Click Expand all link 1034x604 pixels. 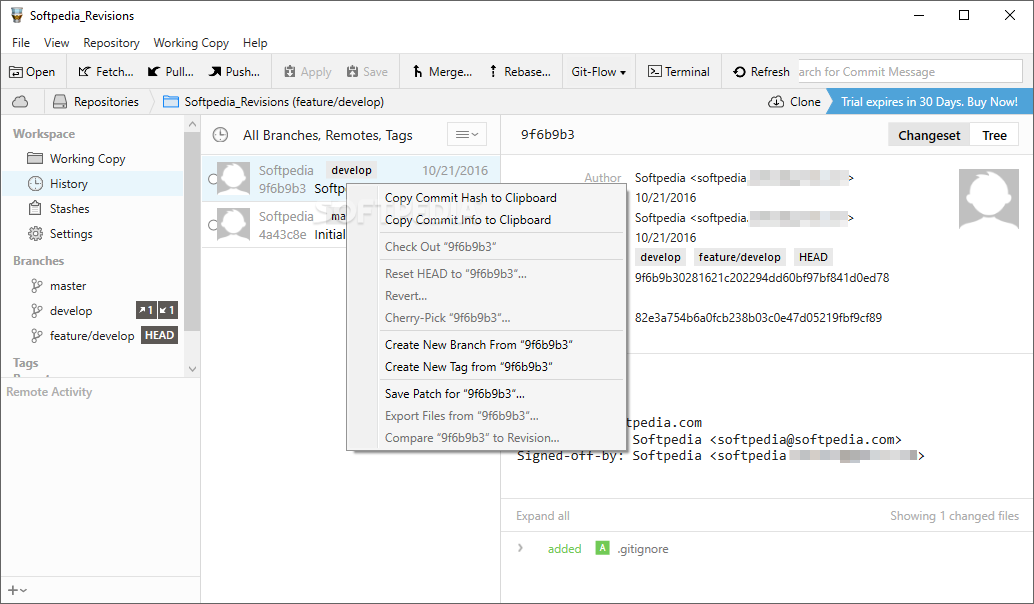pos(543,516)
